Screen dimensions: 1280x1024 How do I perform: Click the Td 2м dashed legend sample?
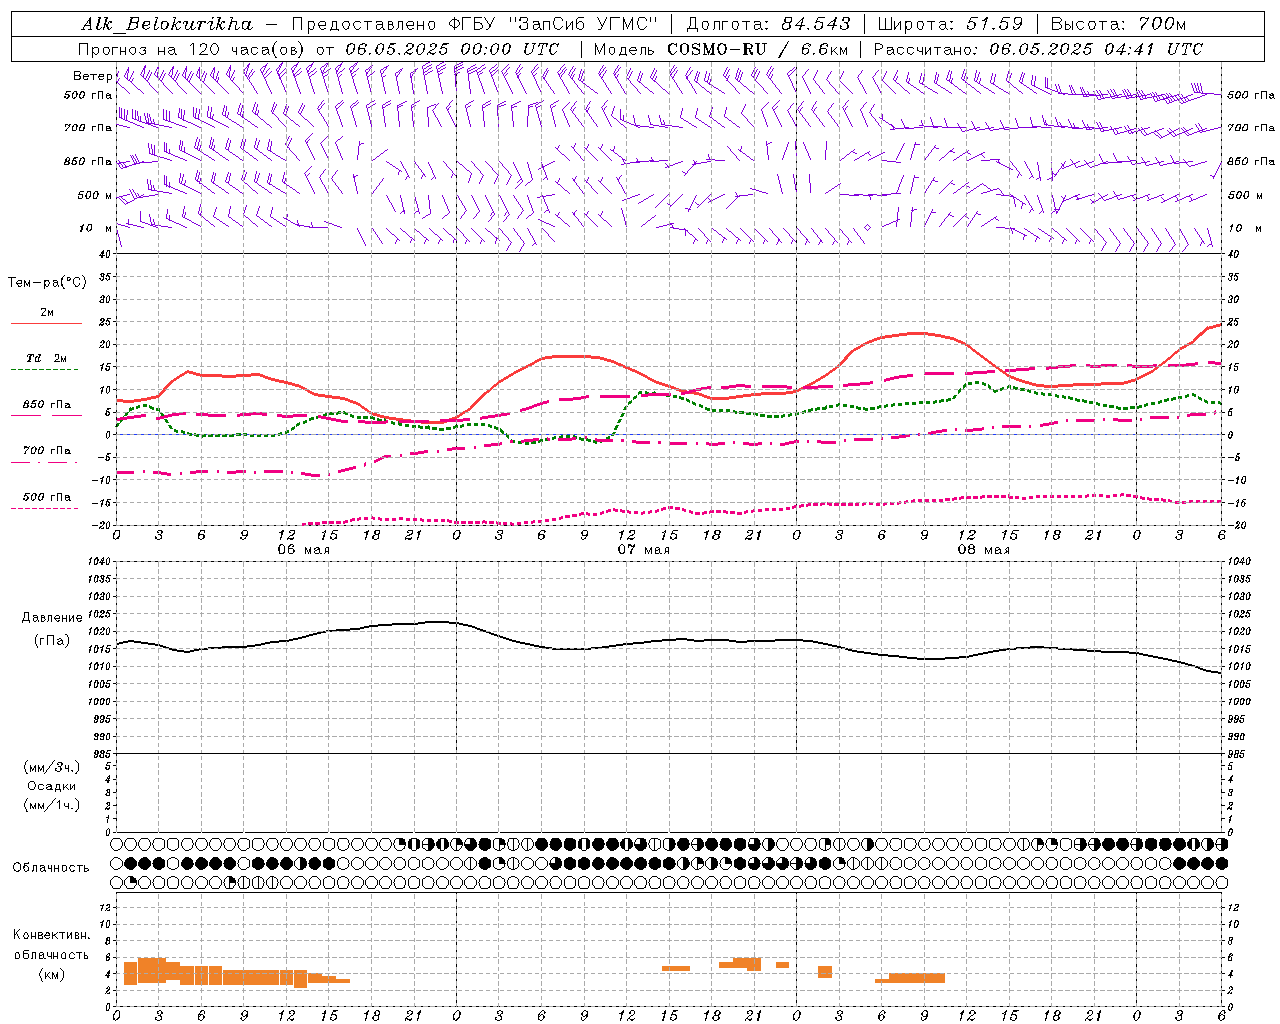click(46, 369)
